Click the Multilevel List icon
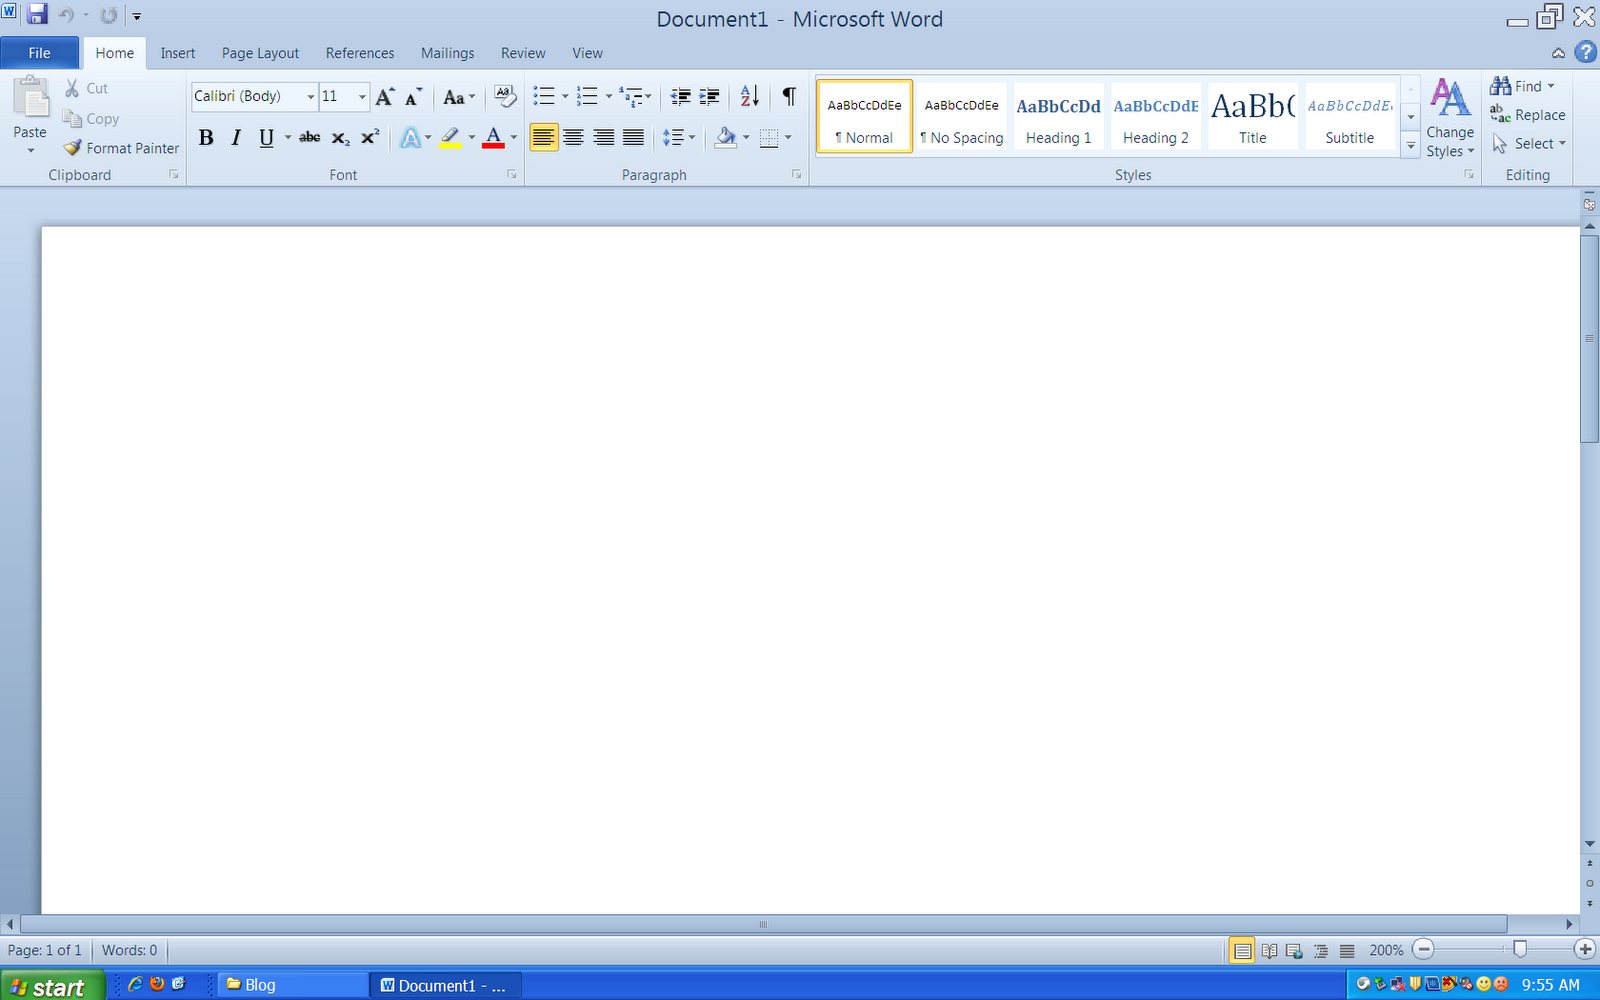Image resolution: width=1600 pixels, height=1000 pixels. coord(631,96)
